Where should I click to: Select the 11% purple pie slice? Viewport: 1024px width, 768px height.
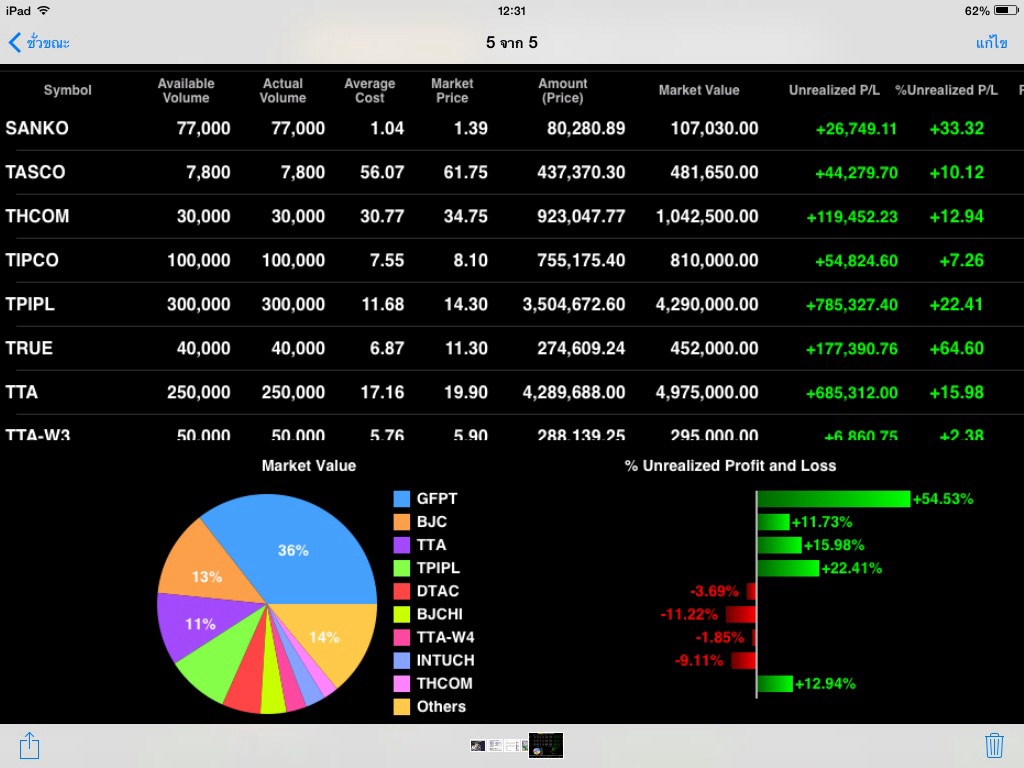click(x=202, y=624)
